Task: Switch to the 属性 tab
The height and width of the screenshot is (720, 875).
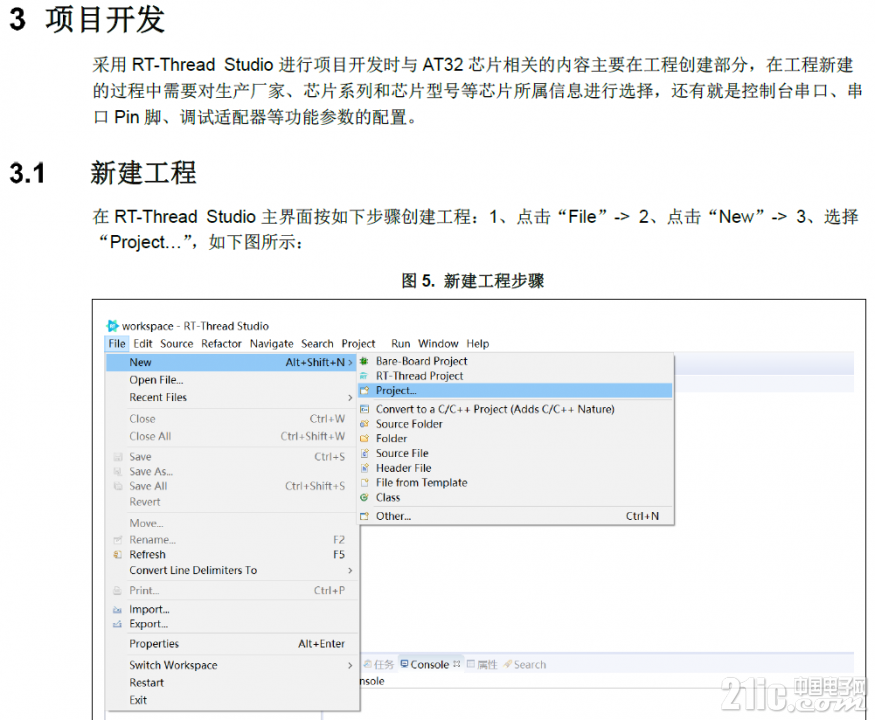Action: [482, 664]
